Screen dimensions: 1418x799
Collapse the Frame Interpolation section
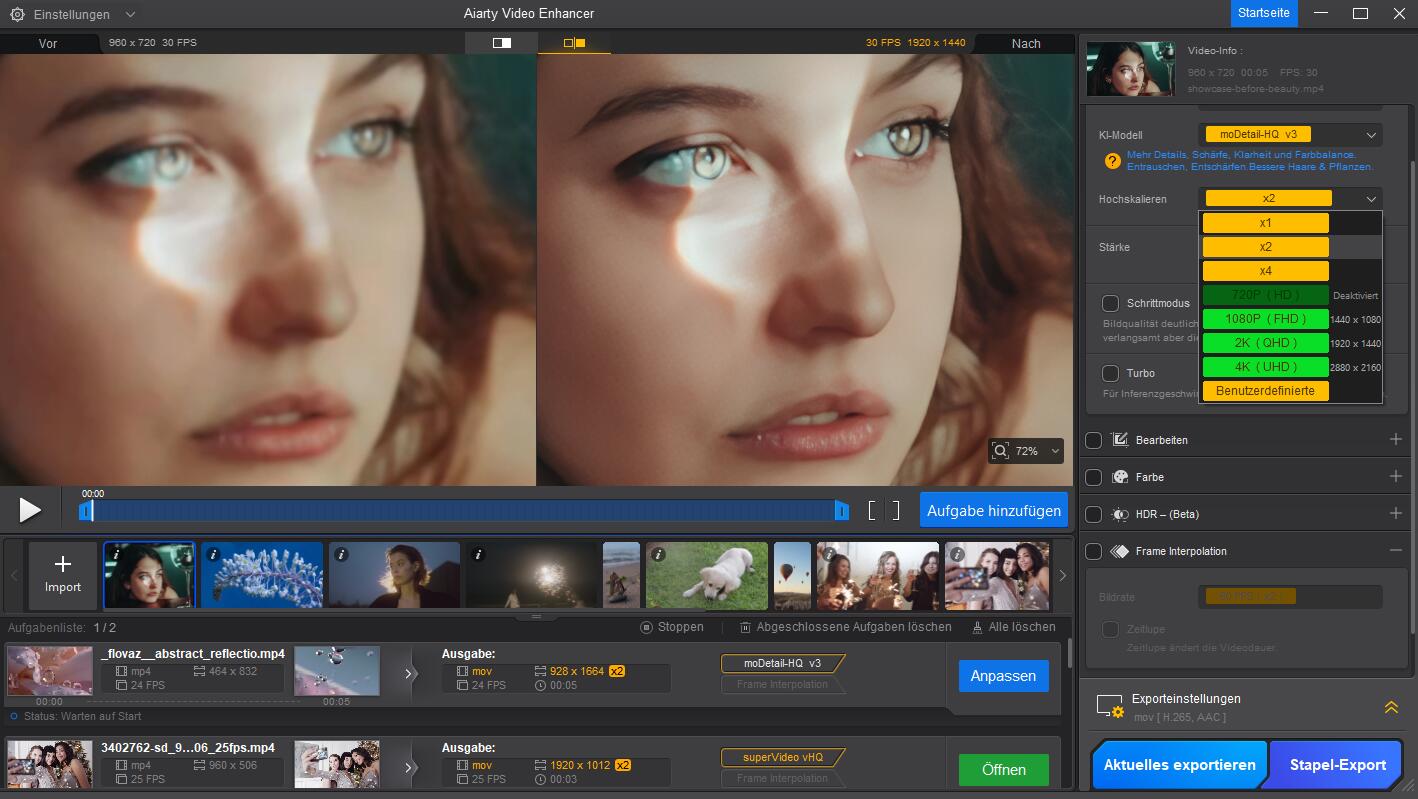[x=1395, y=551]
